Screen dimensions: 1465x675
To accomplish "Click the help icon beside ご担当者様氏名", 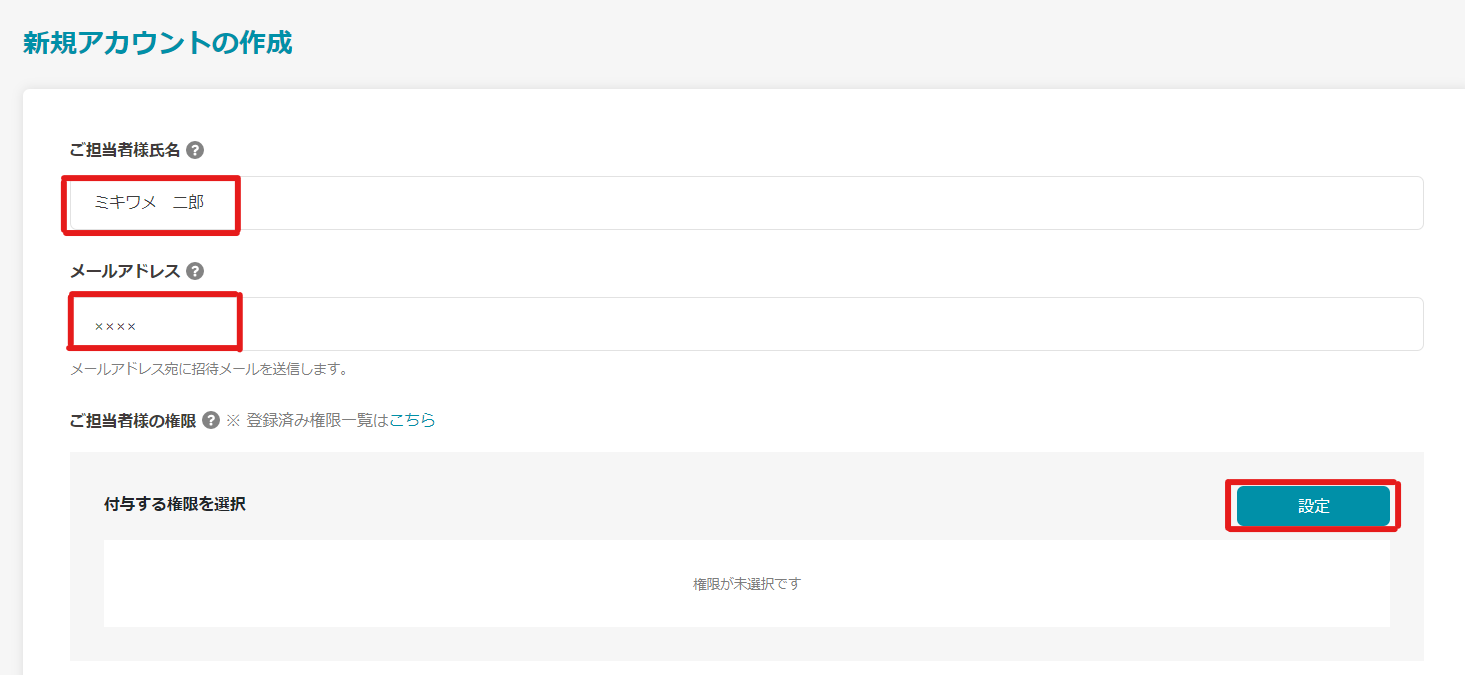I will [x=195, y=150].
